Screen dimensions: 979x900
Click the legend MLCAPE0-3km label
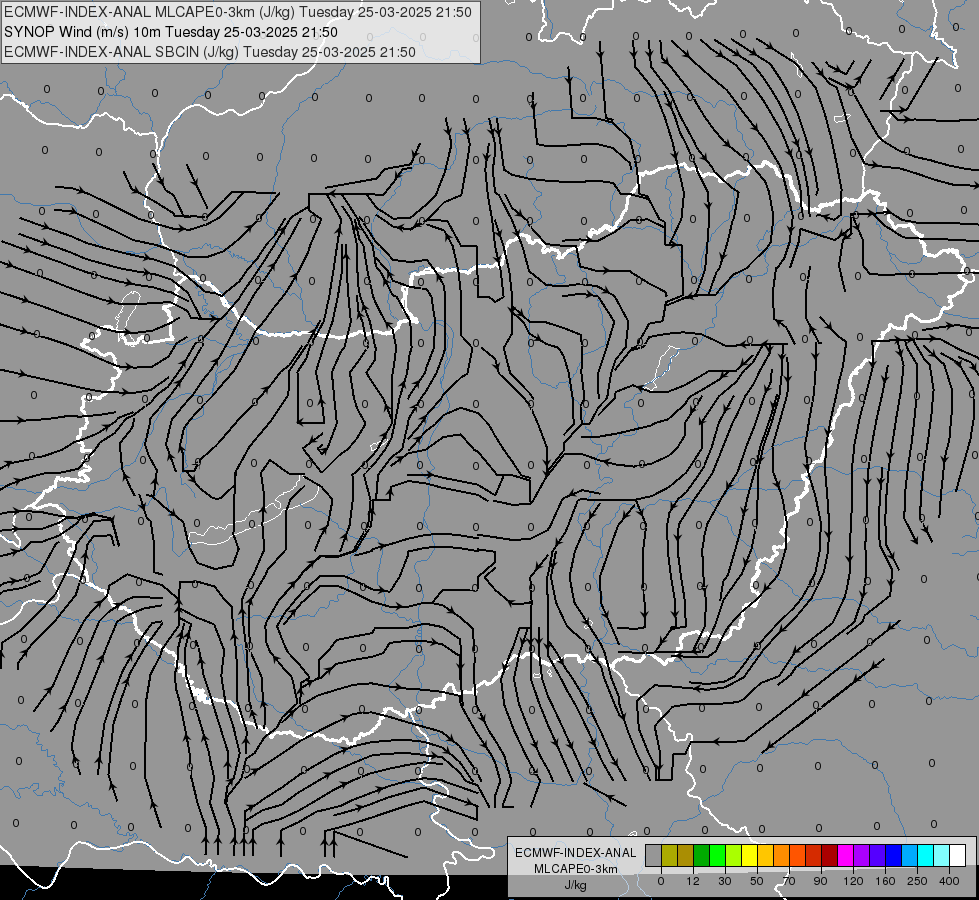[x=576, y=869]
